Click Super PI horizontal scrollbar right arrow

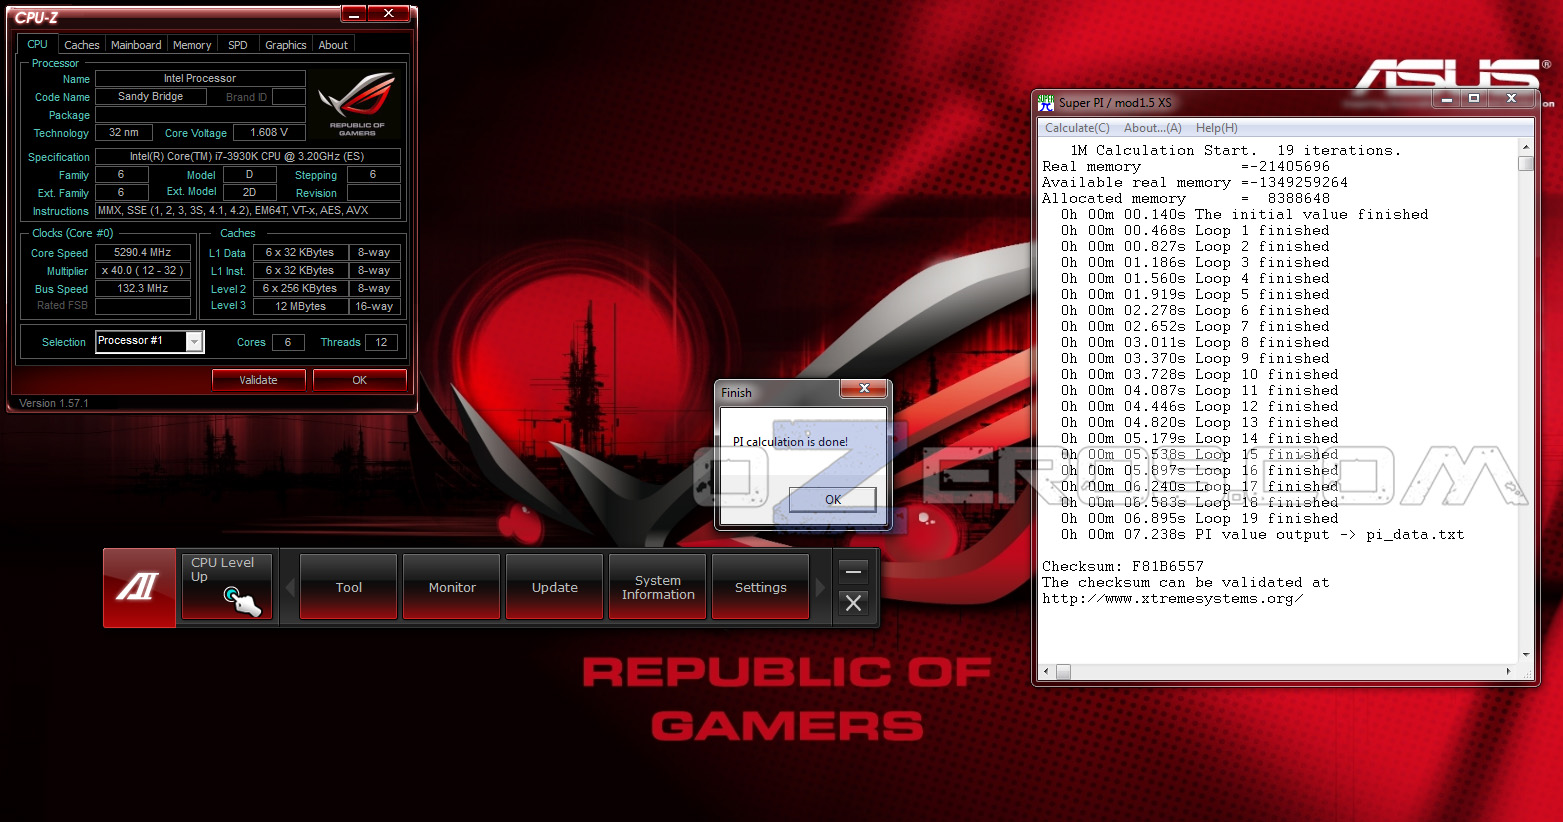1509,672
